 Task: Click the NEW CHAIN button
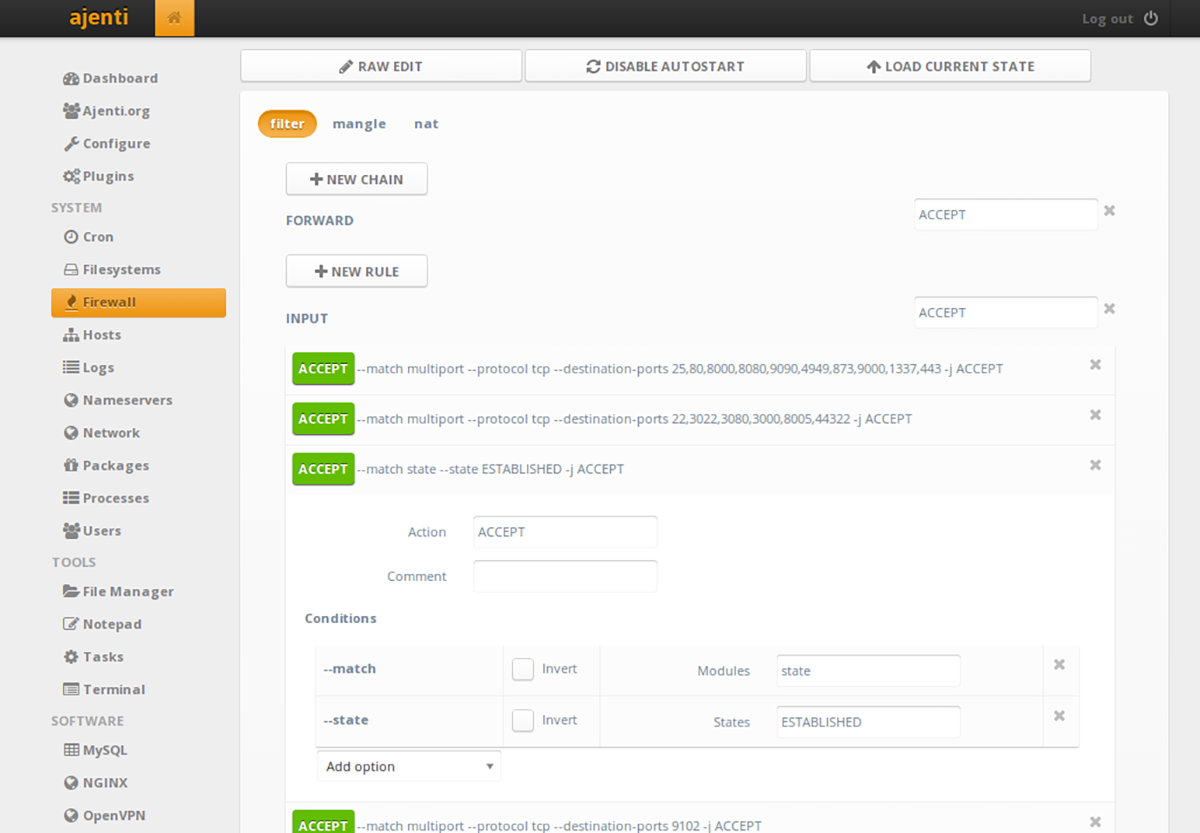(356, 178)
